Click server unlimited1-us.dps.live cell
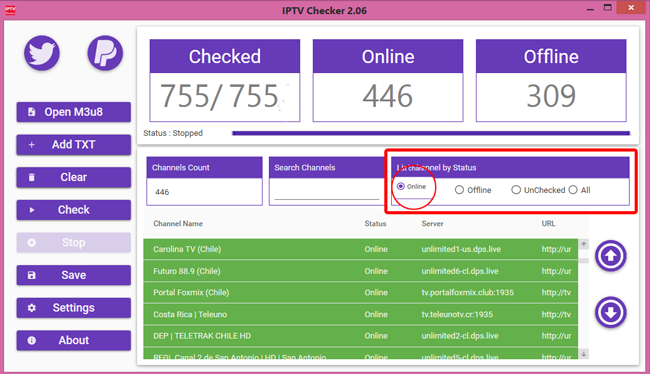This screenshot has width=650, height=374. [x=461, y=249]
